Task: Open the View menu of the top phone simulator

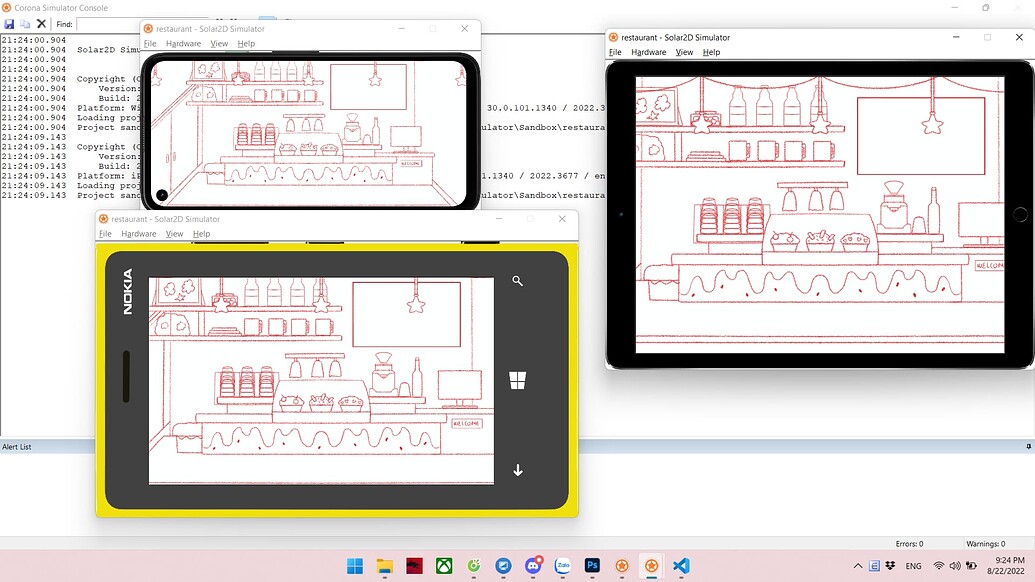Action: [219, 43]
